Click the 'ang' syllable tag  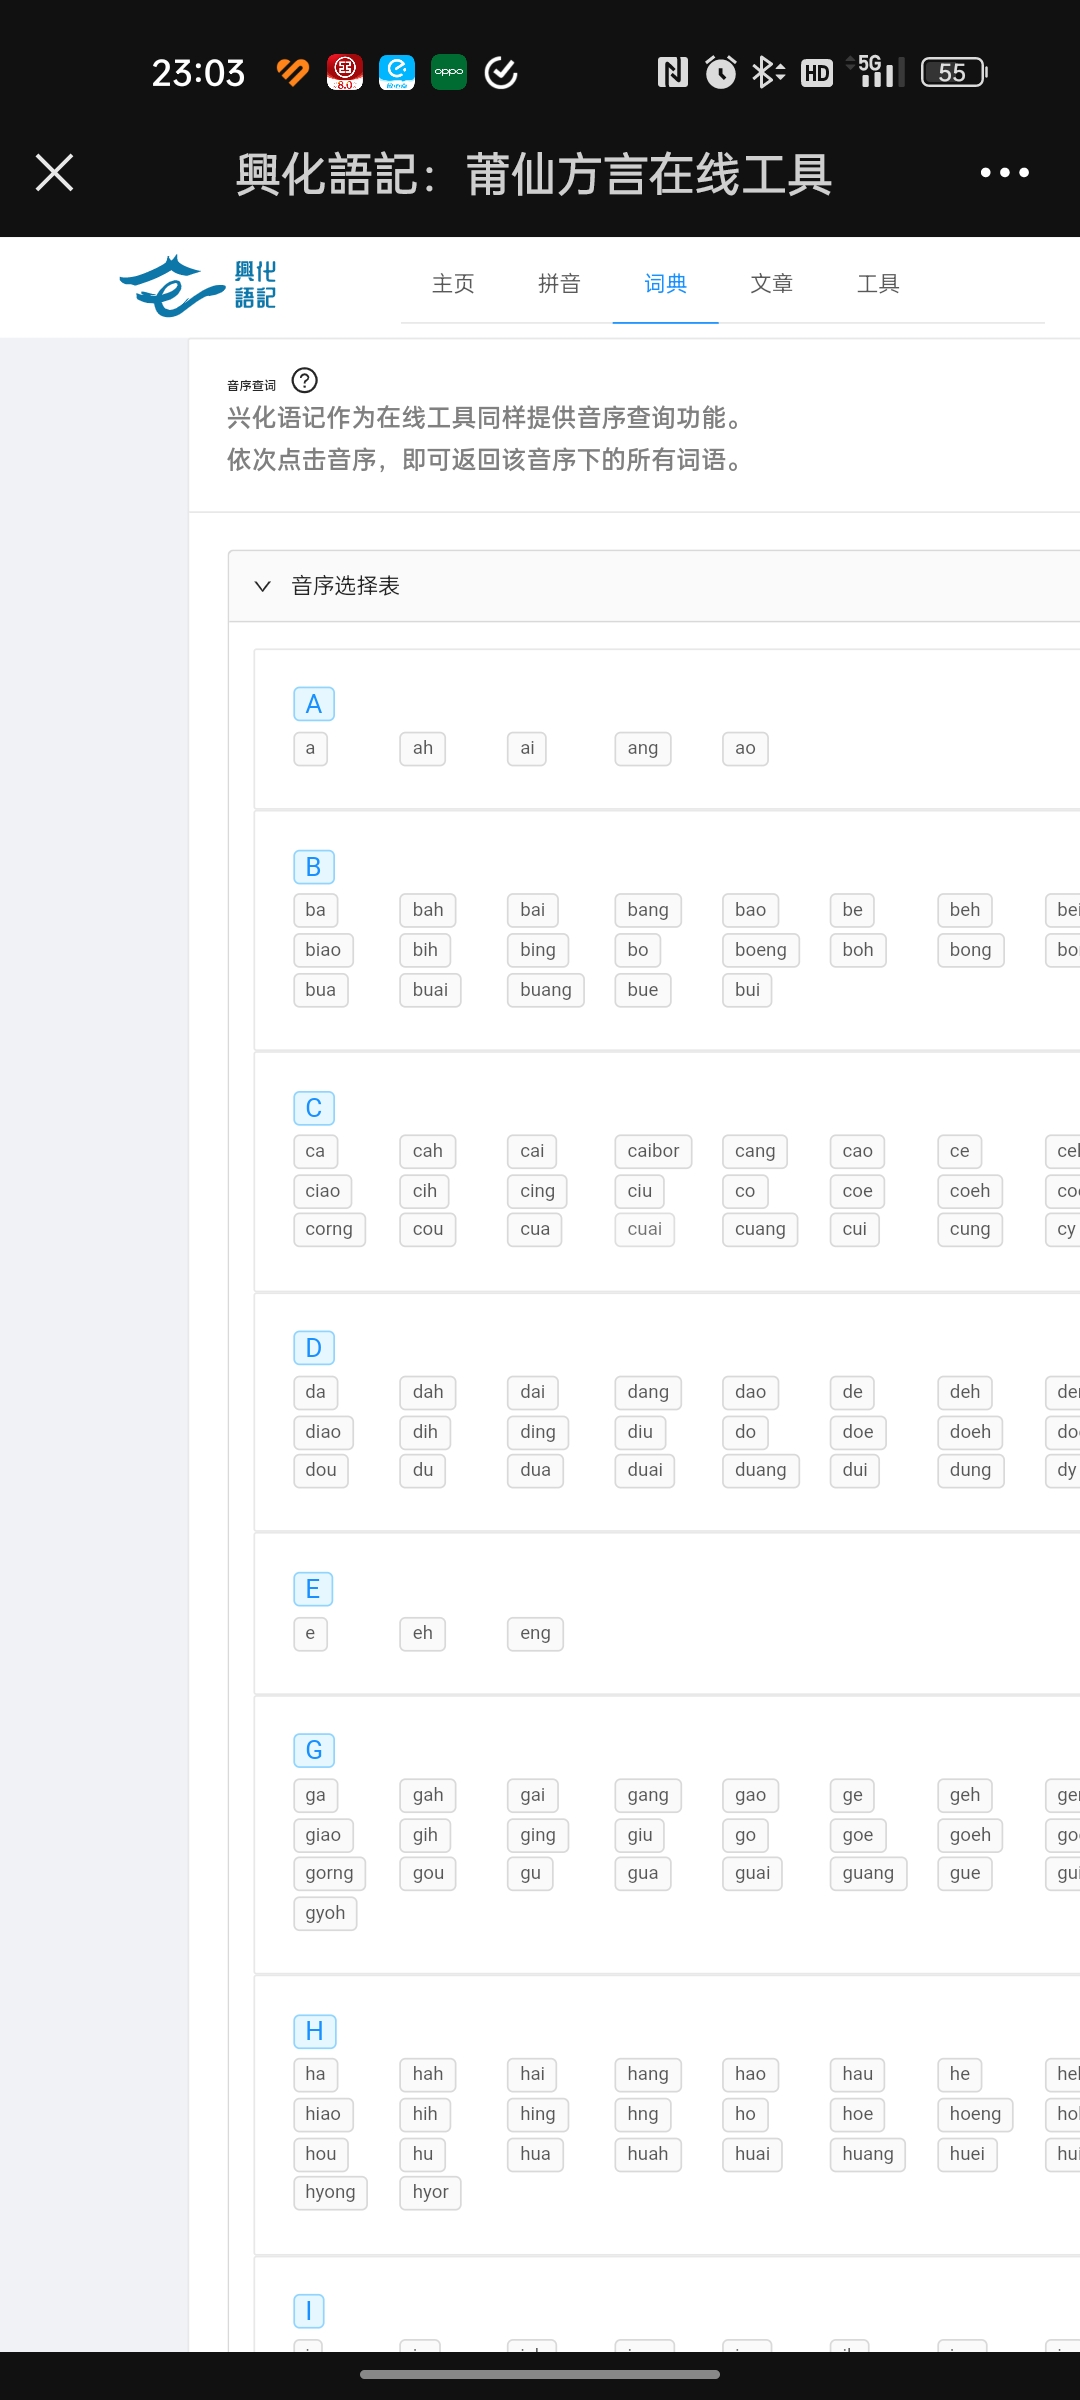[x=643, y=748]
